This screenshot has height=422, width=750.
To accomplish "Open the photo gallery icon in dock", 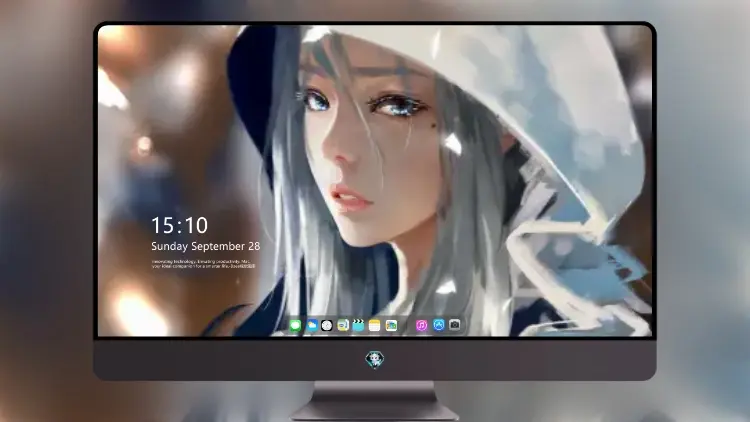I will click(x=391, y=326).
